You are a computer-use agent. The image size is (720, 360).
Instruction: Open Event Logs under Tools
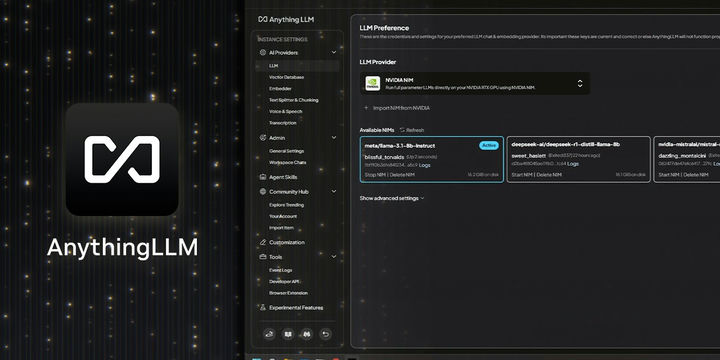pyautogui.click(x=281, y=270)
